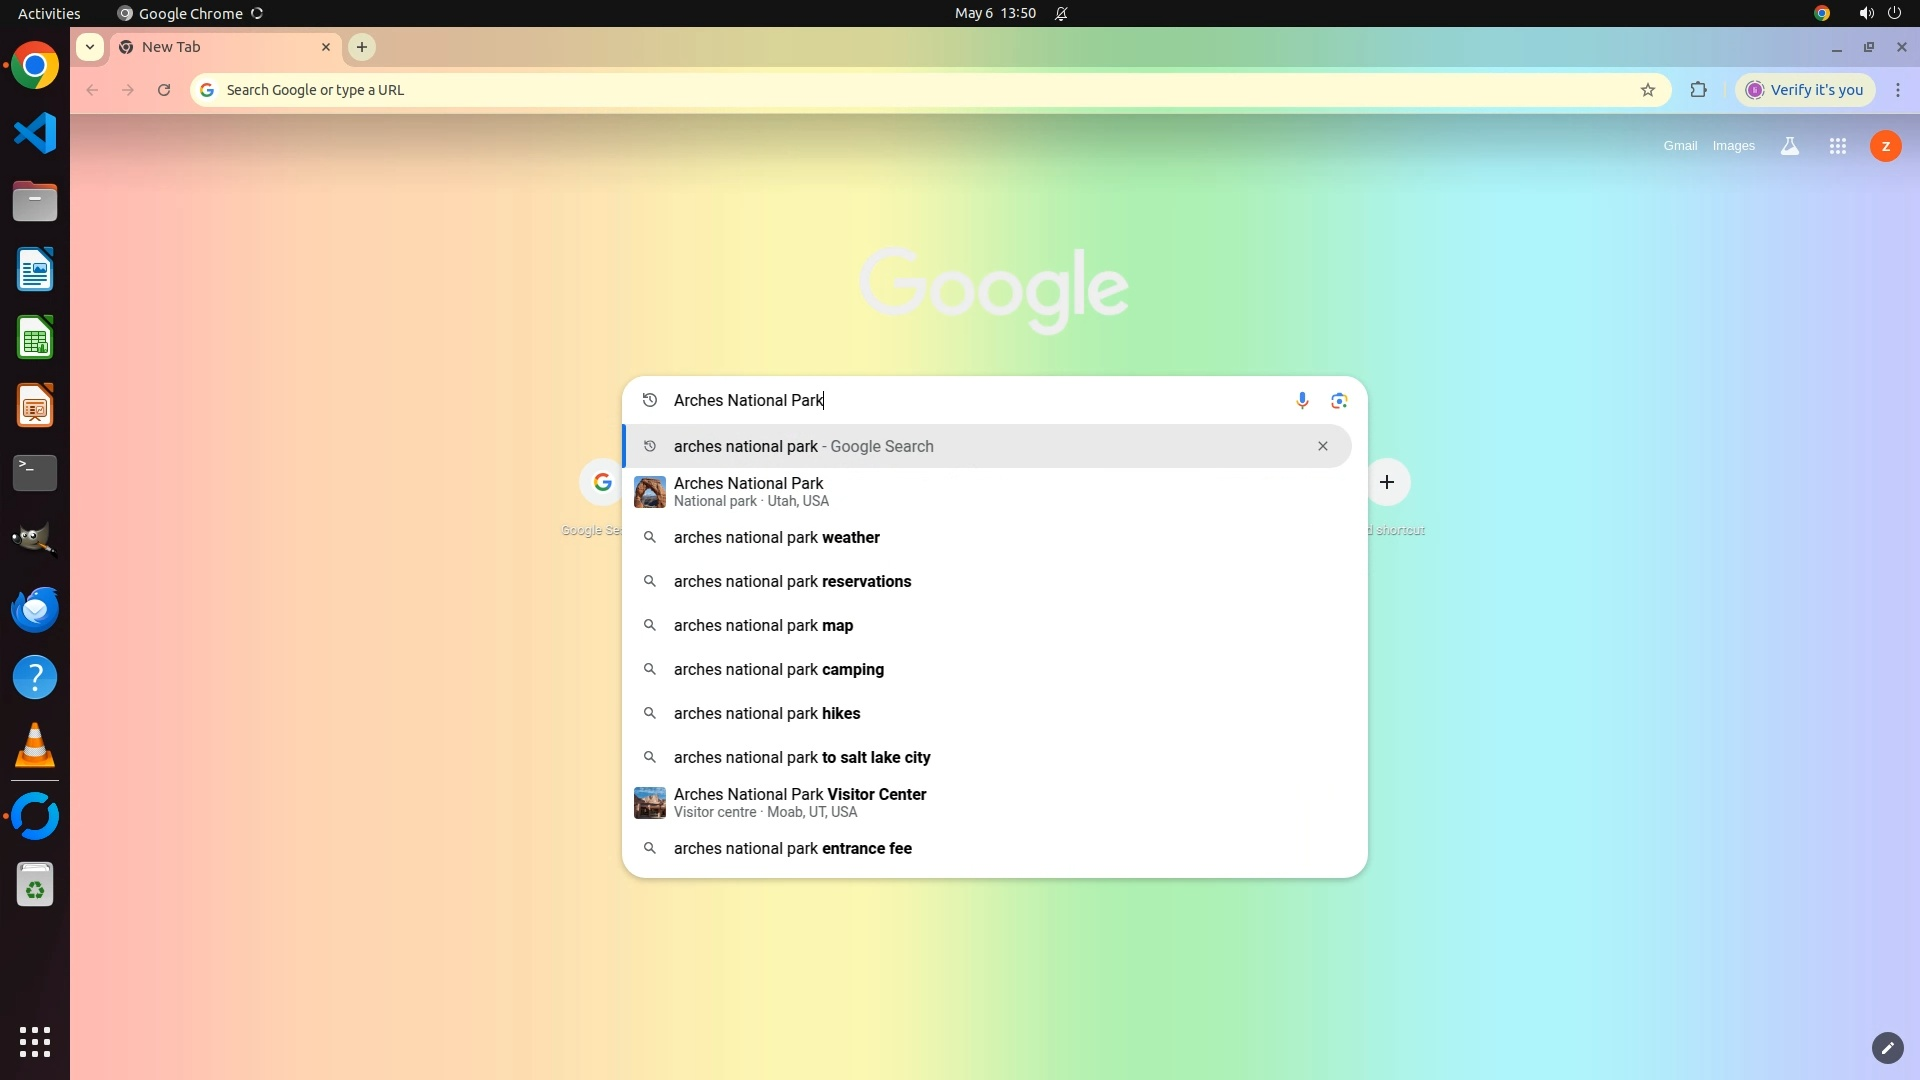Click the 'Verify it's you' button
This screenshot has height=1080, width=1920.
(1805, 90)
